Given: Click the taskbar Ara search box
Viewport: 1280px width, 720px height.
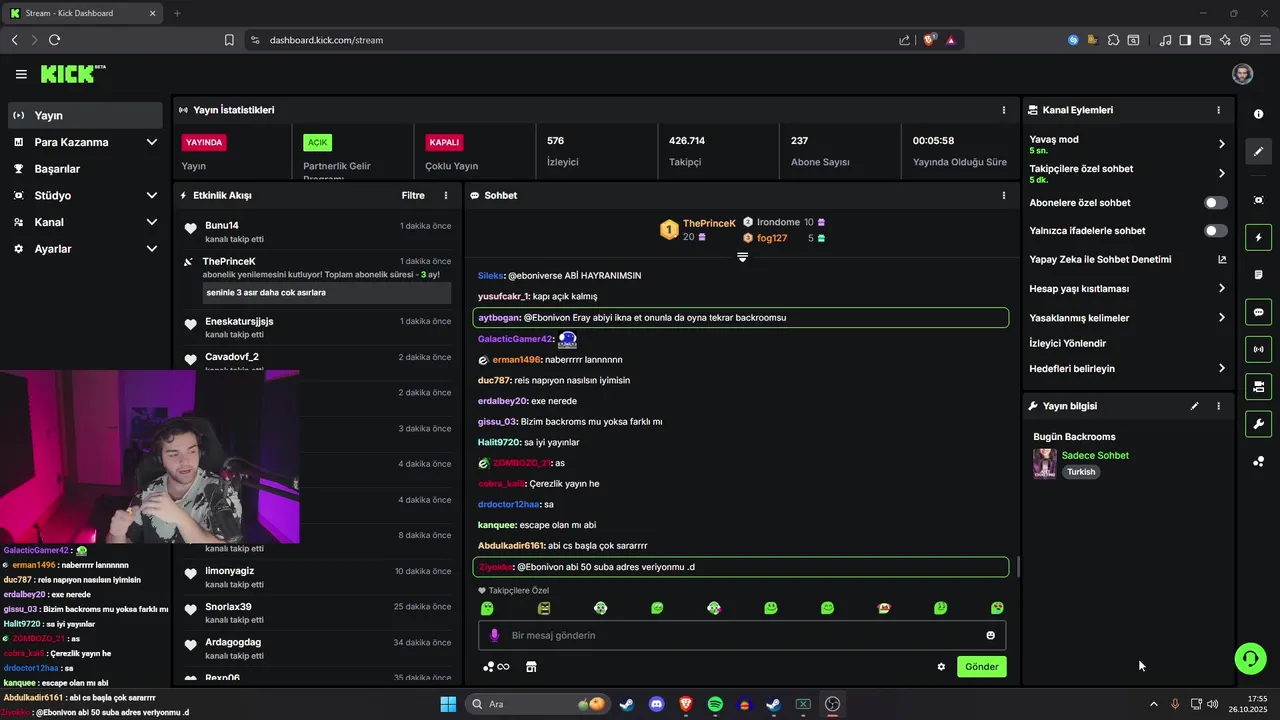Looking at the screenshot, I should 536,704.
